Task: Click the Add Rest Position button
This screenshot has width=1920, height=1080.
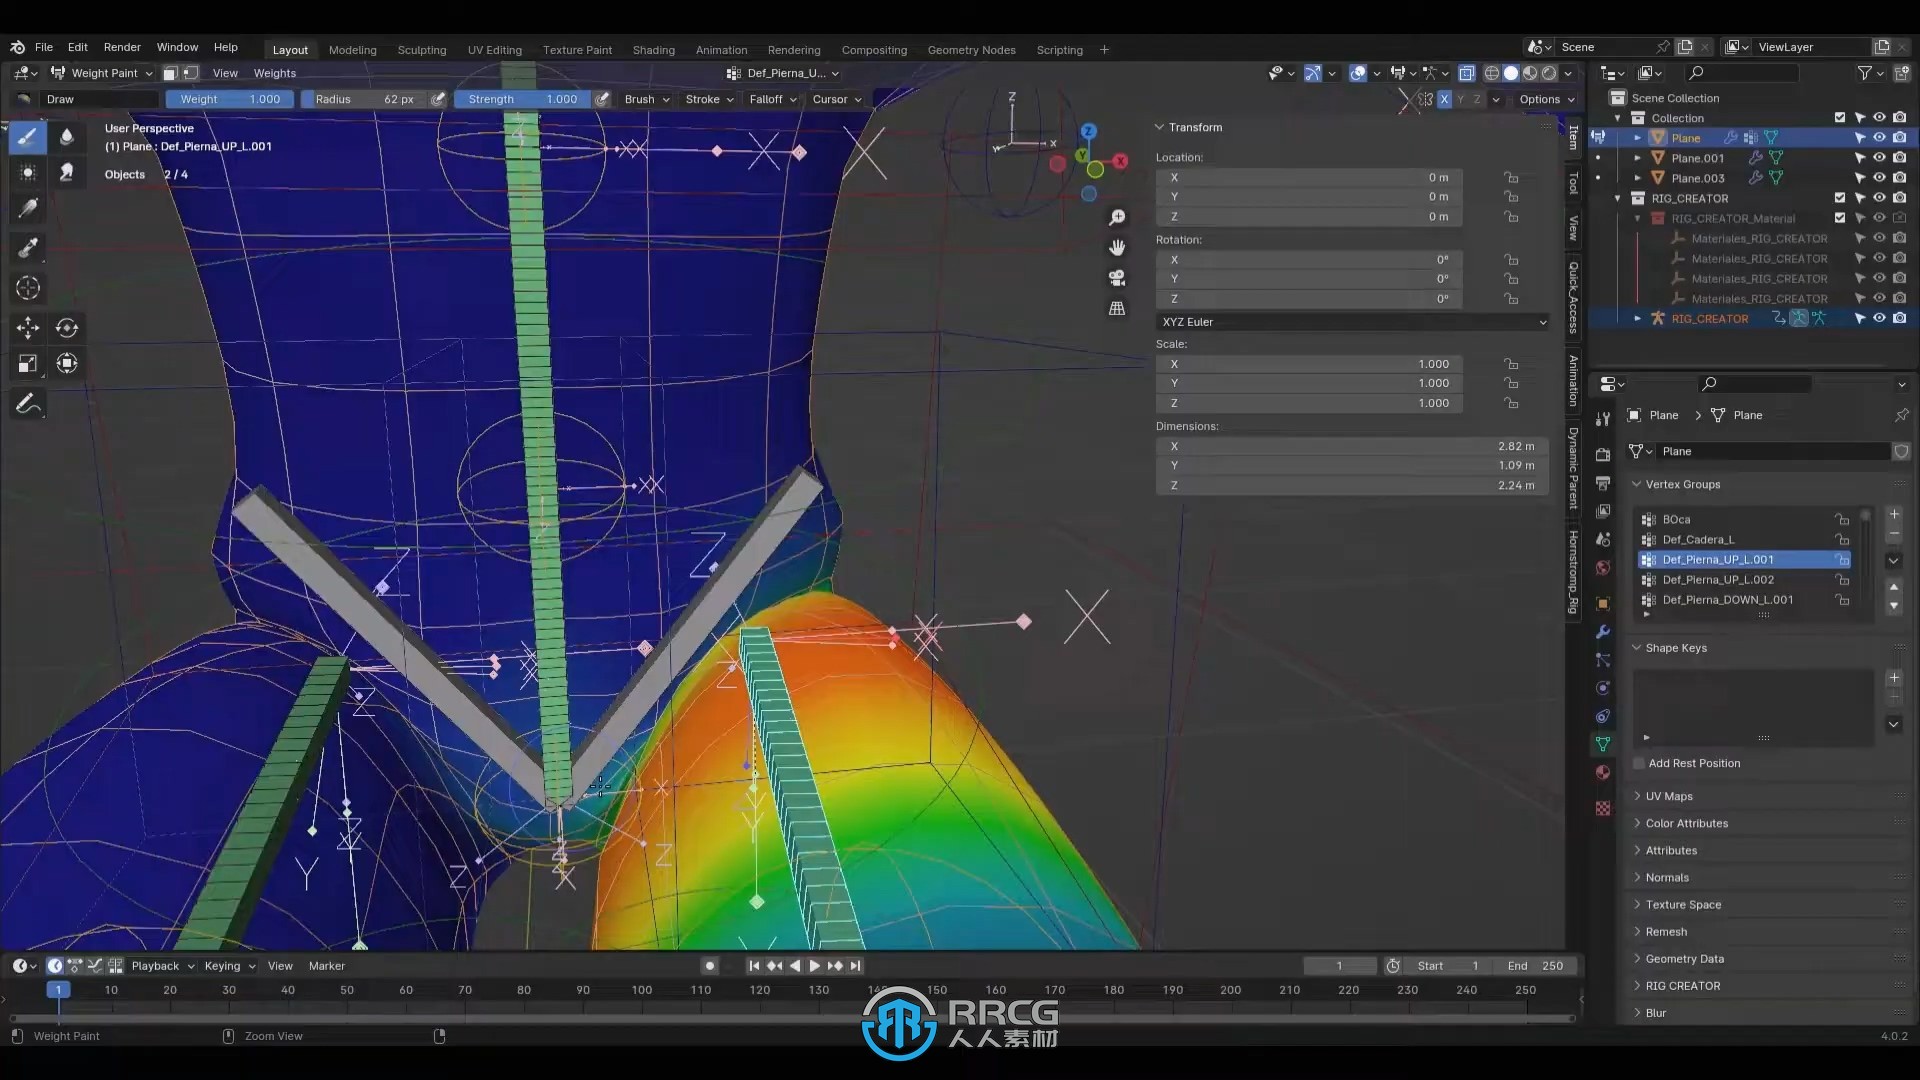Action: (x=1695, y=762)
